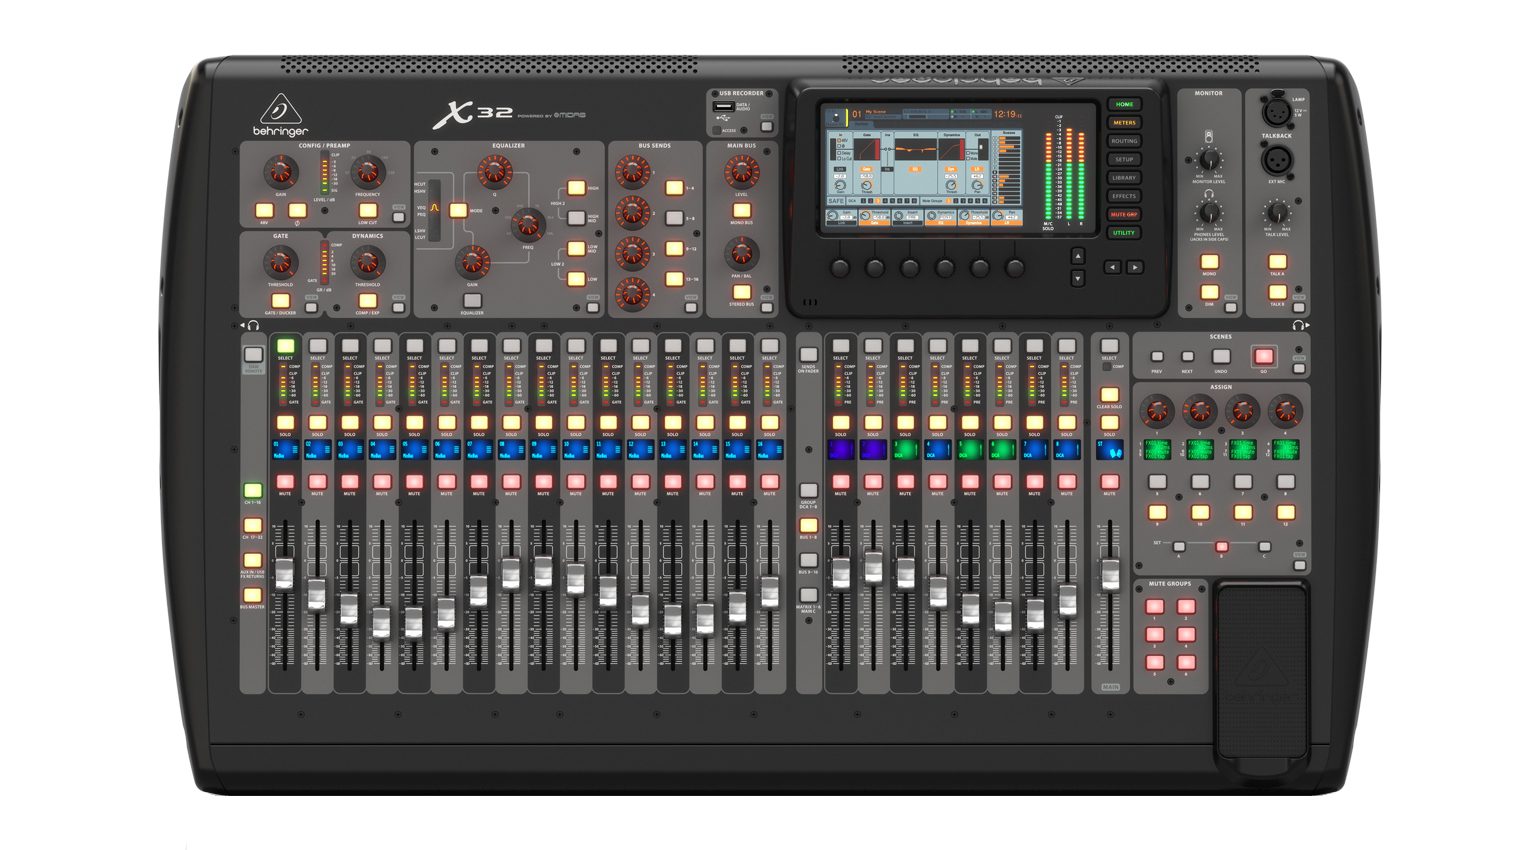Select bus sends 9-12 button
This screenshot has height=850, width=1540.
675,249
